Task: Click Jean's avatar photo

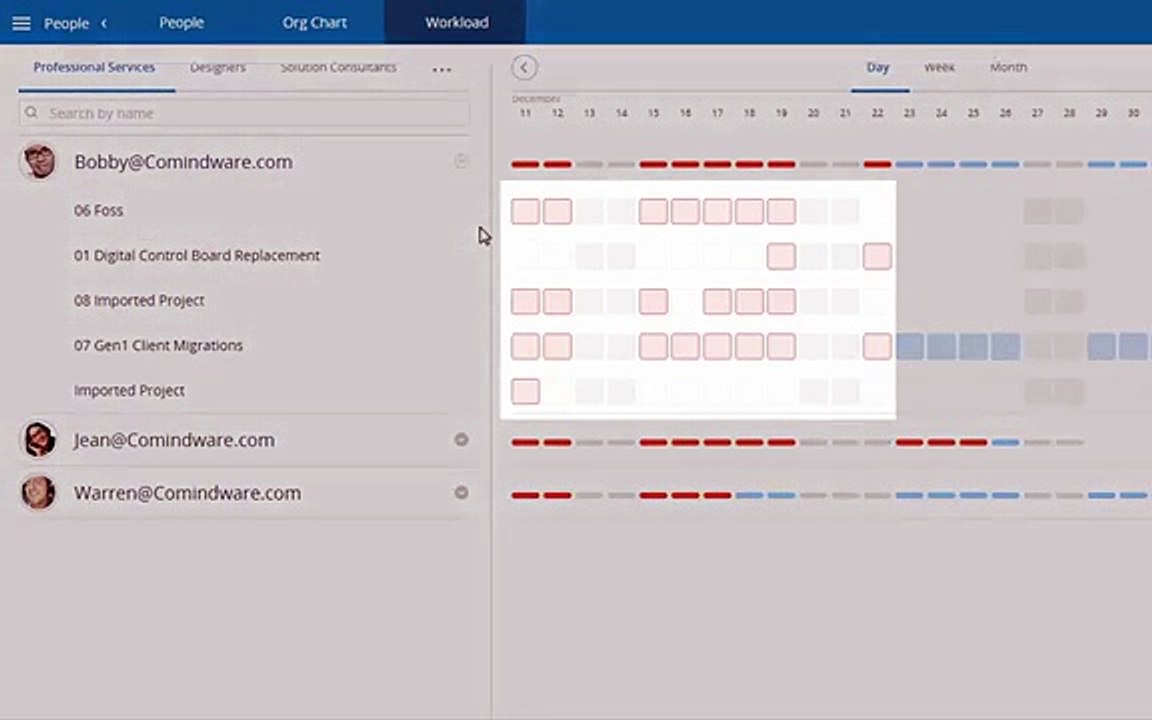Action: point(39,439)
